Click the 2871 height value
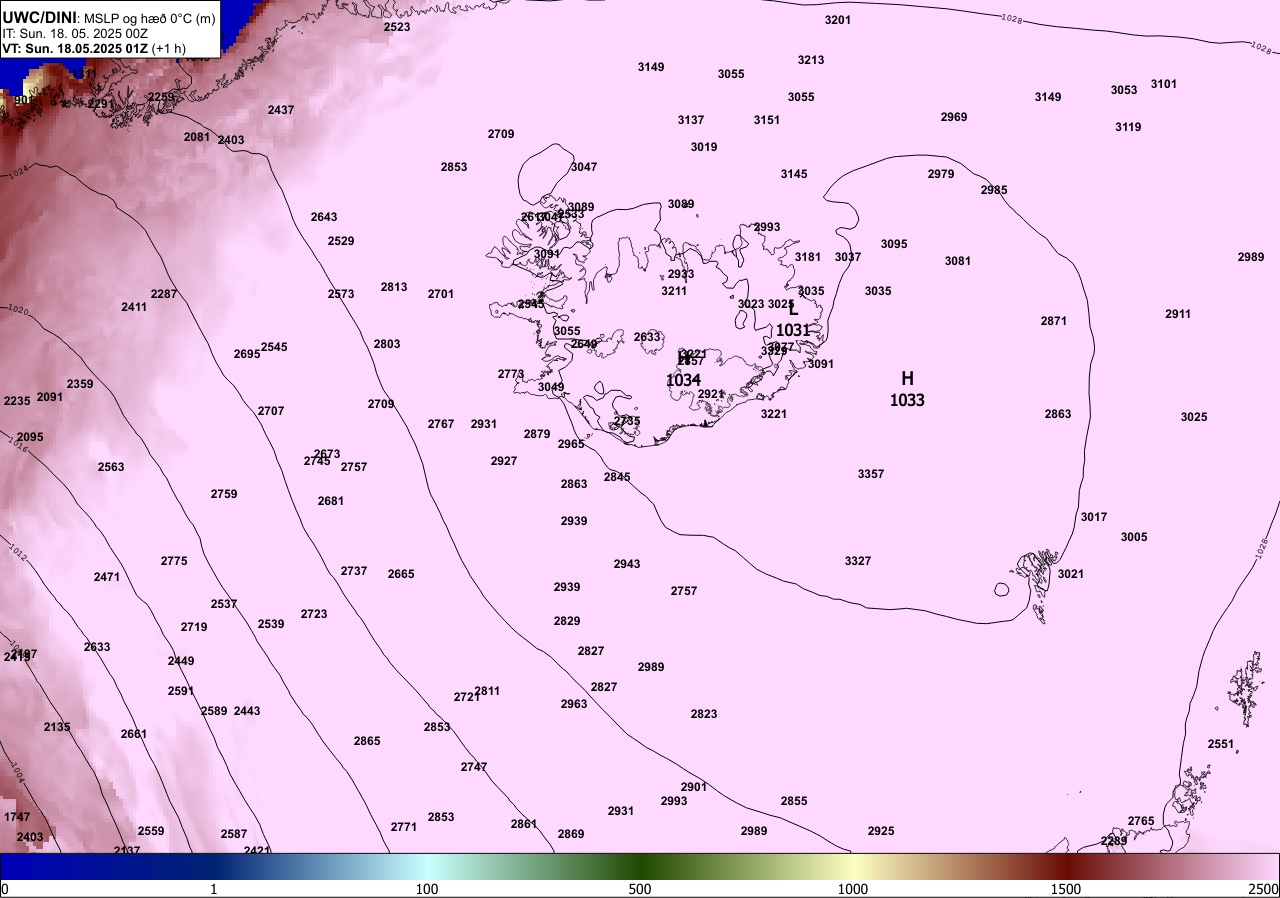 [x=1054, y=321]
